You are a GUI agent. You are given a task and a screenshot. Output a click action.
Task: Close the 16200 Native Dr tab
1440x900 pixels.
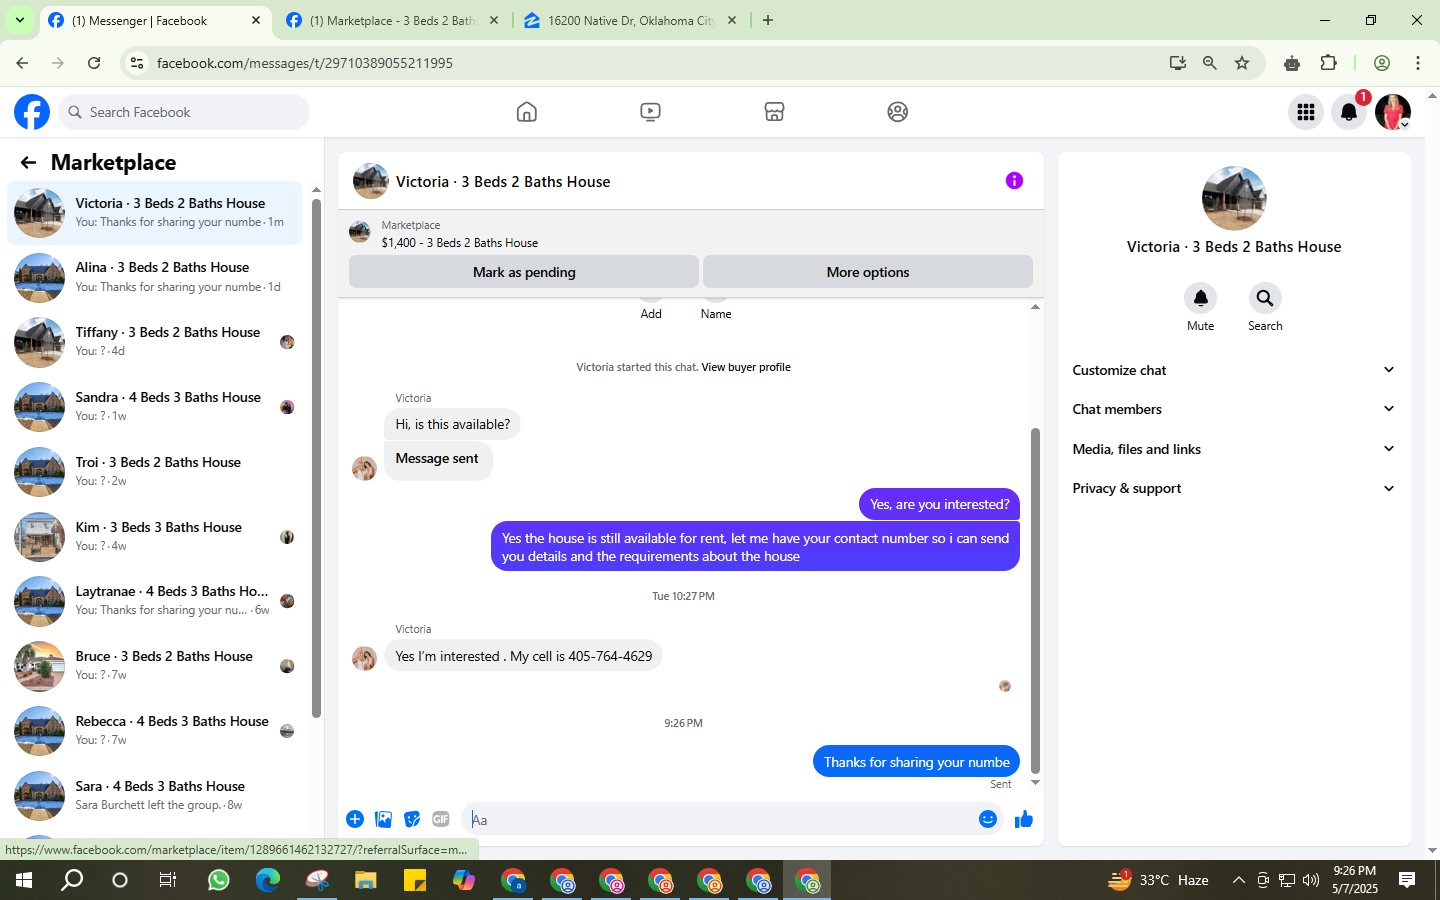point(731,20)
